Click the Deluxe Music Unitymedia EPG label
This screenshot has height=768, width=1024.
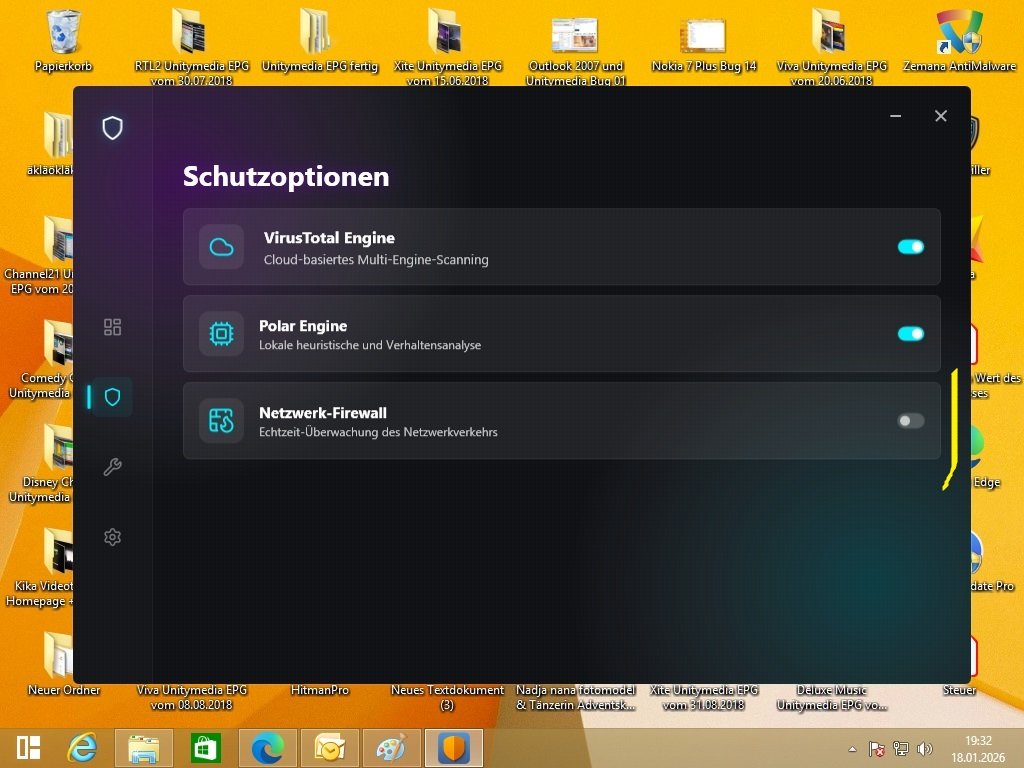tap(831, 697)
